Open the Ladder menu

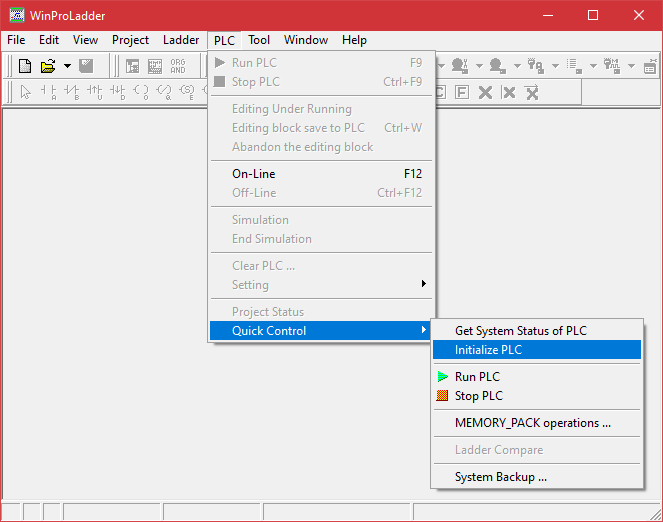181,40
